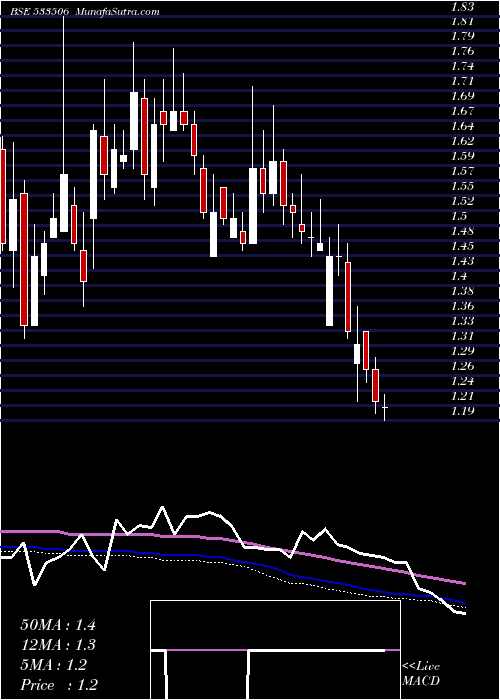Select the 1.69 price axis label
This screenshot has height=700, width=500.
click(x=462, y=96)
